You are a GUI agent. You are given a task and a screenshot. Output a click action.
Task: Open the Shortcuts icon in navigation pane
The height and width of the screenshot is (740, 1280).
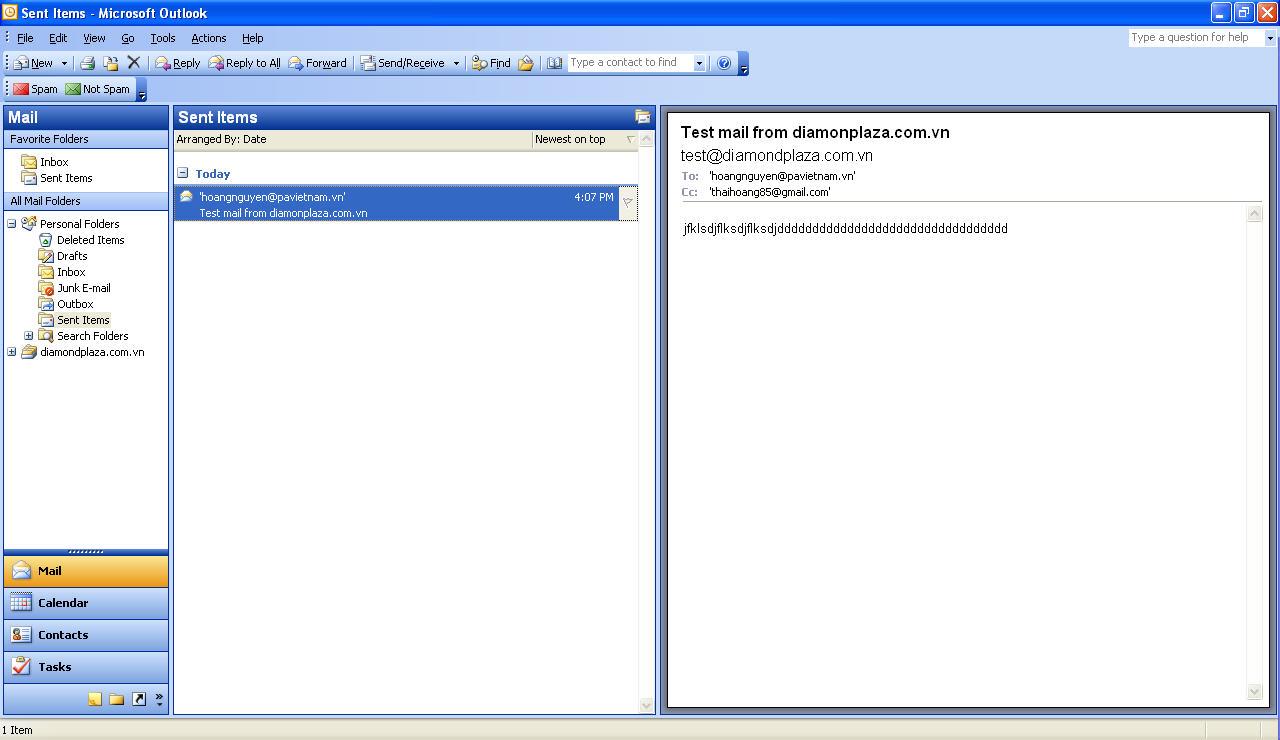139,699
